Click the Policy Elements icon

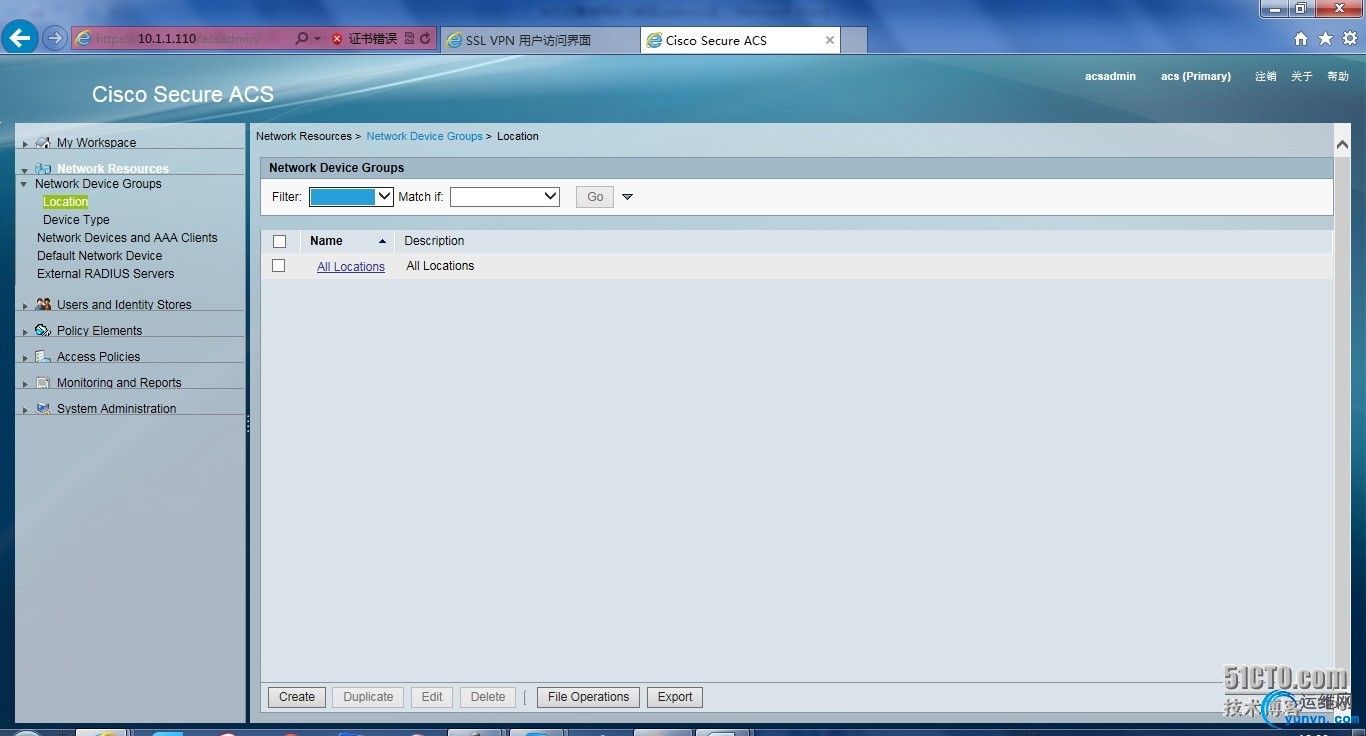coord(43,331)
